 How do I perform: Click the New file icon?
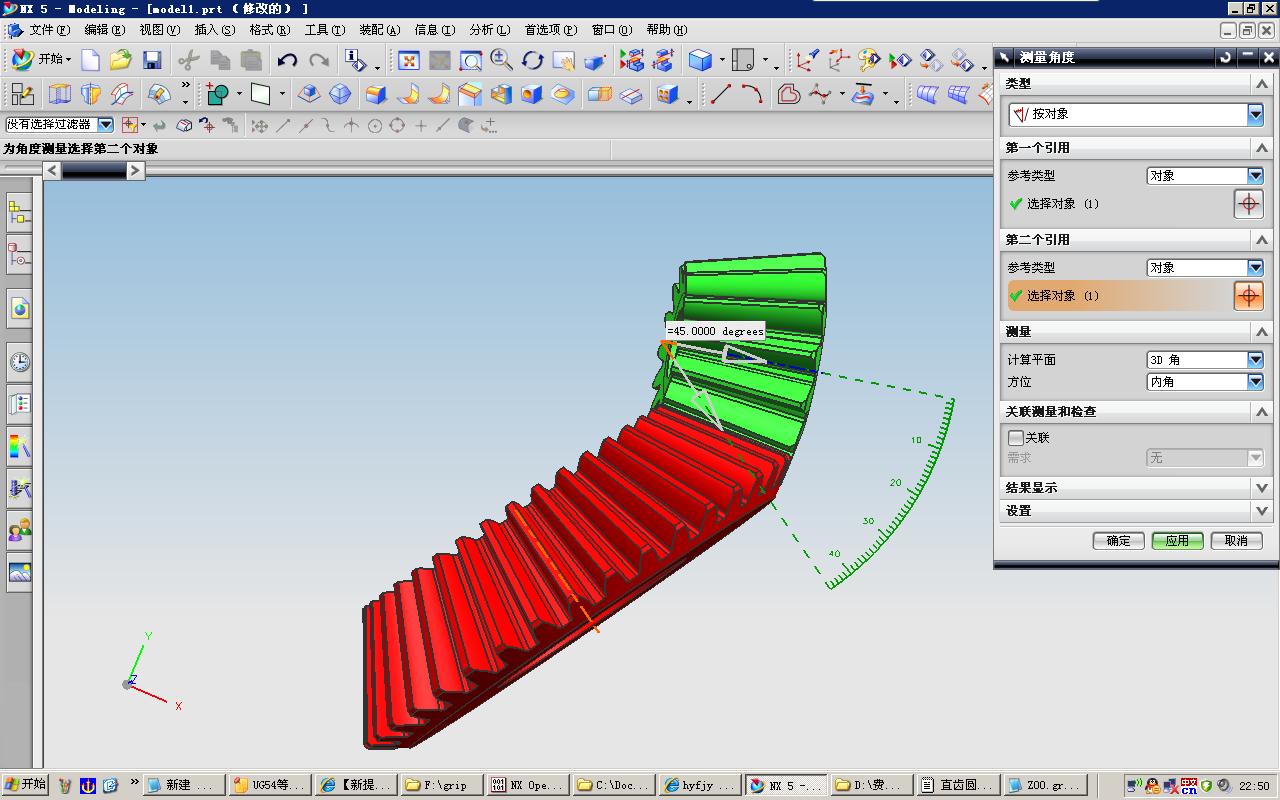91,60
